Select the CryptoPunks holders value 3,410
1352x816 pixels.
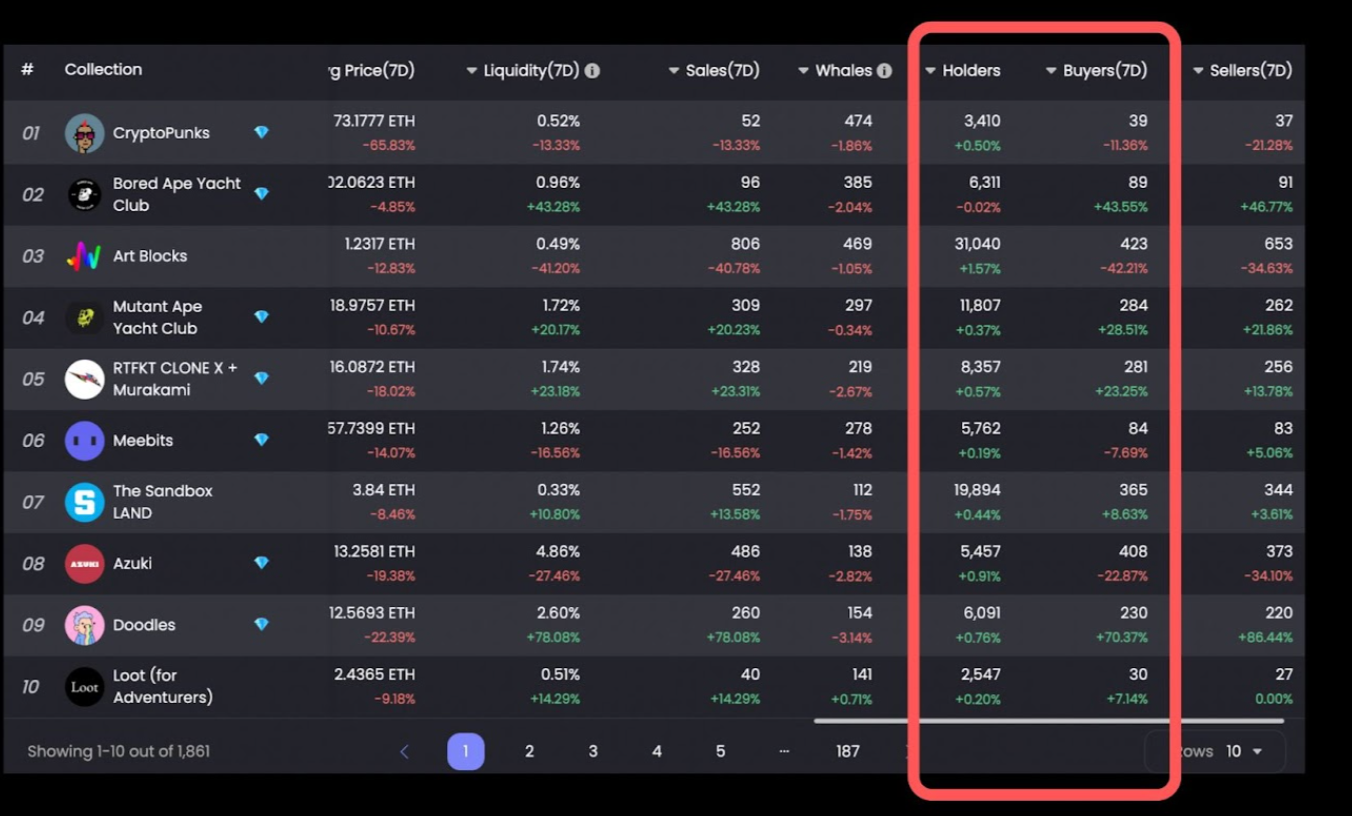pyautogui.click(x=982, y=121)
